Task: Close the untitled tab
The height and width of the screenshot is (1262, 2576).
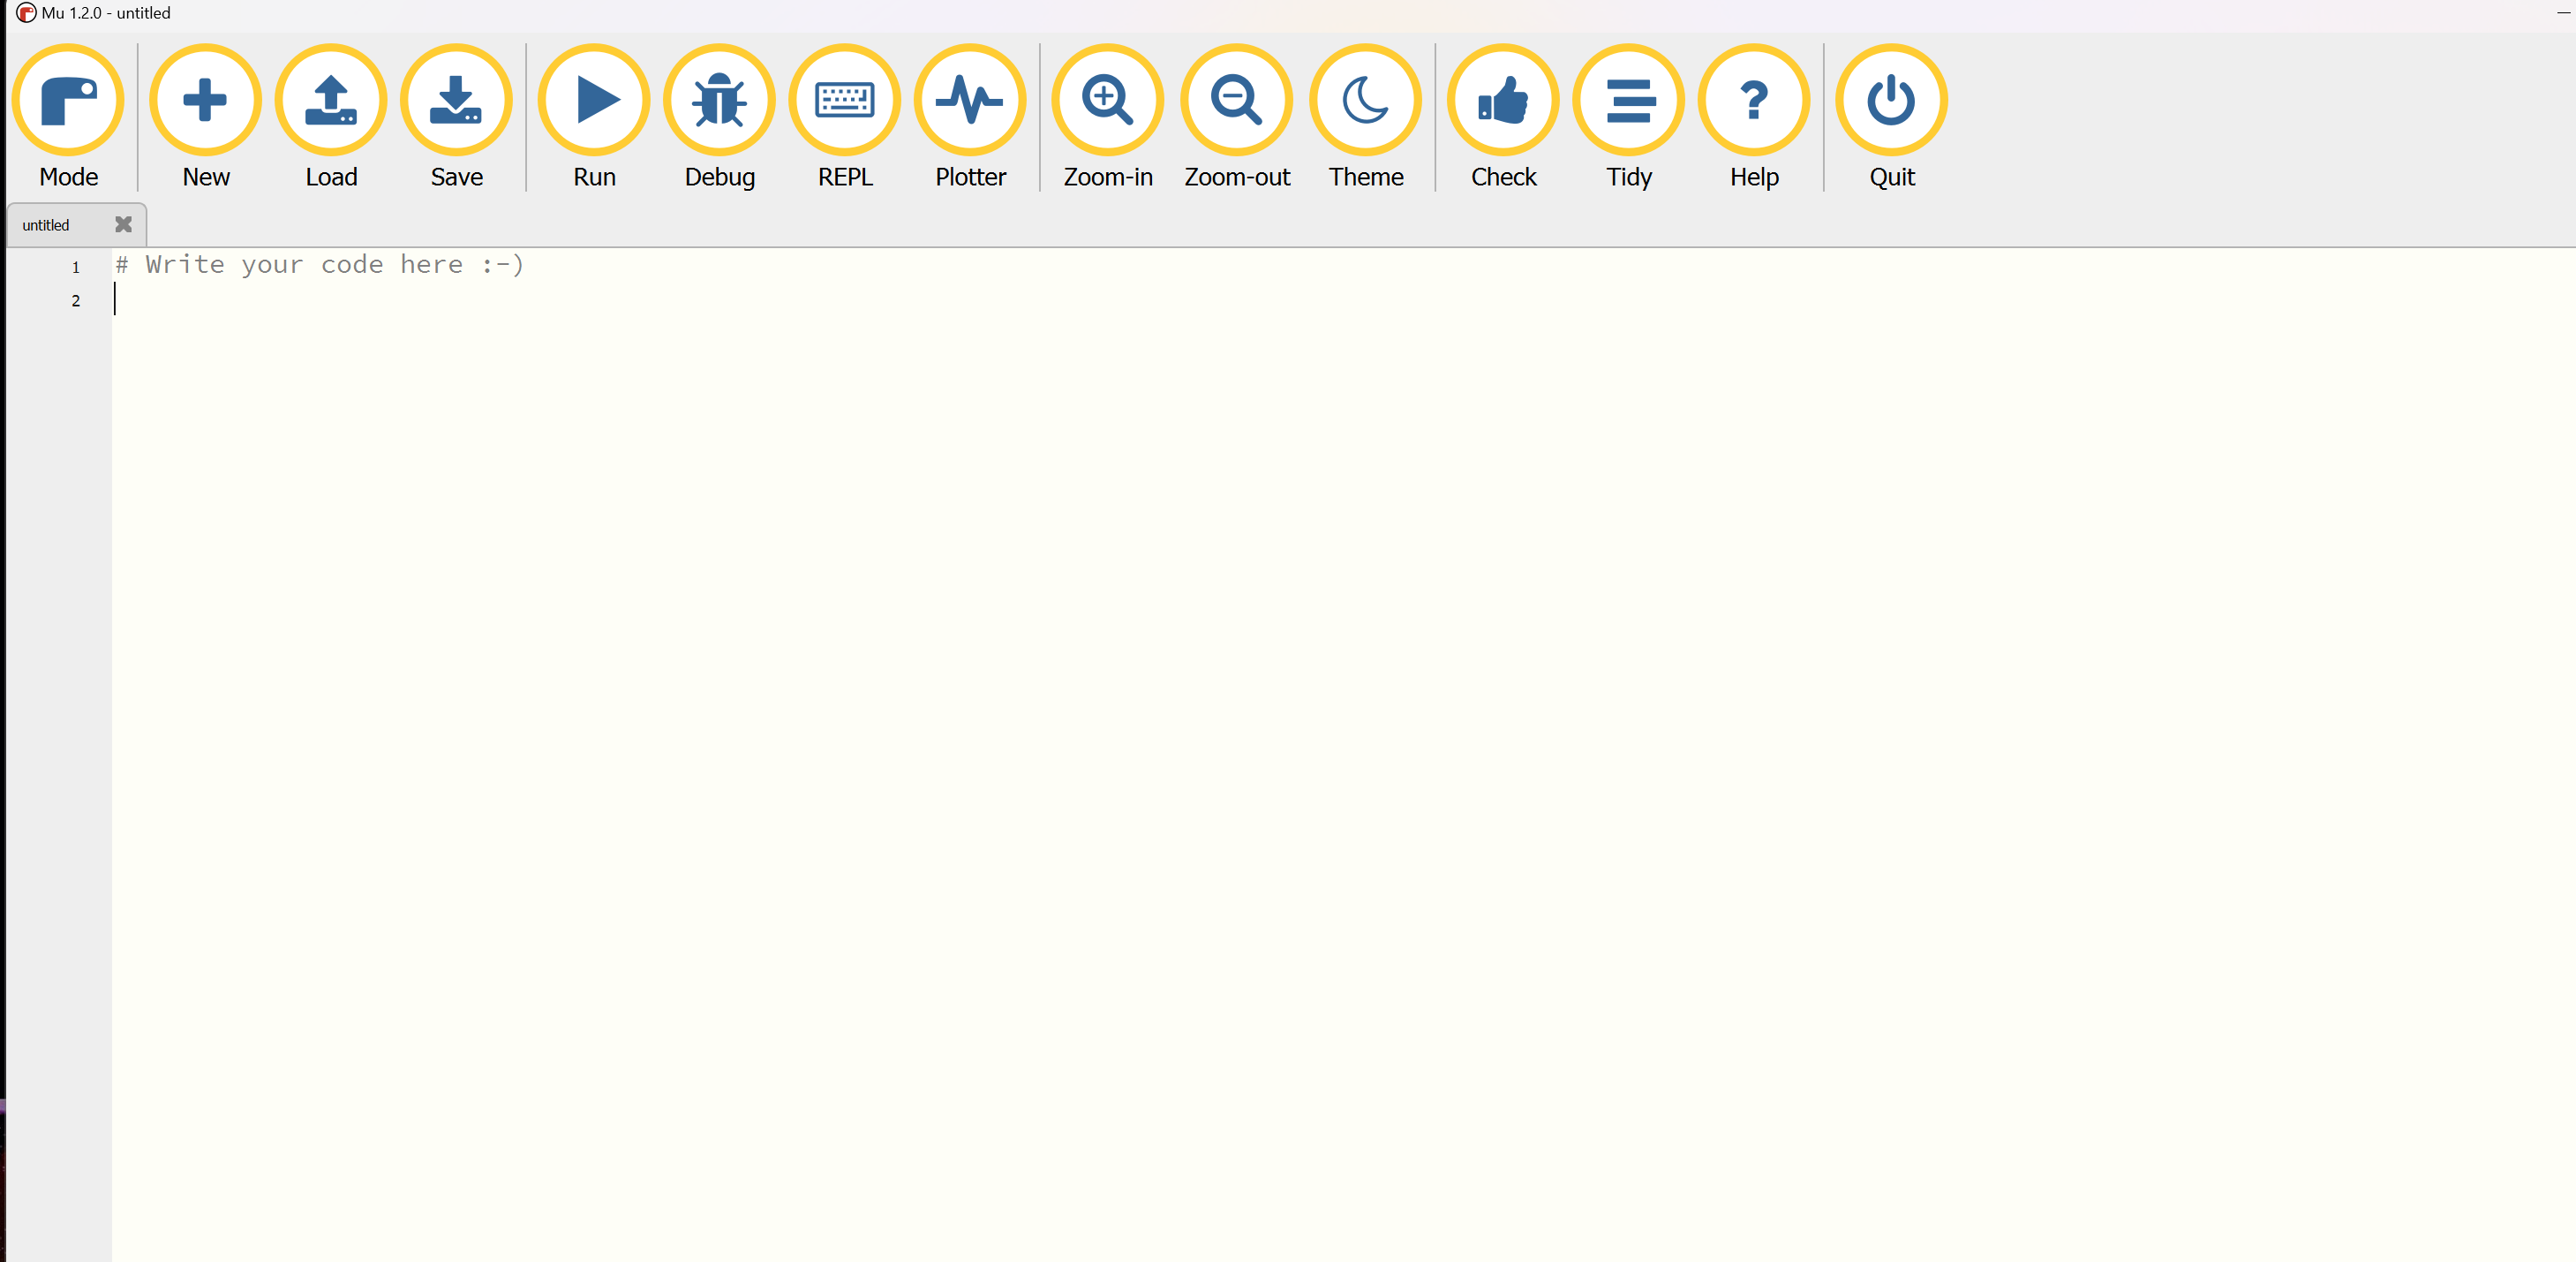Action: 123,224
